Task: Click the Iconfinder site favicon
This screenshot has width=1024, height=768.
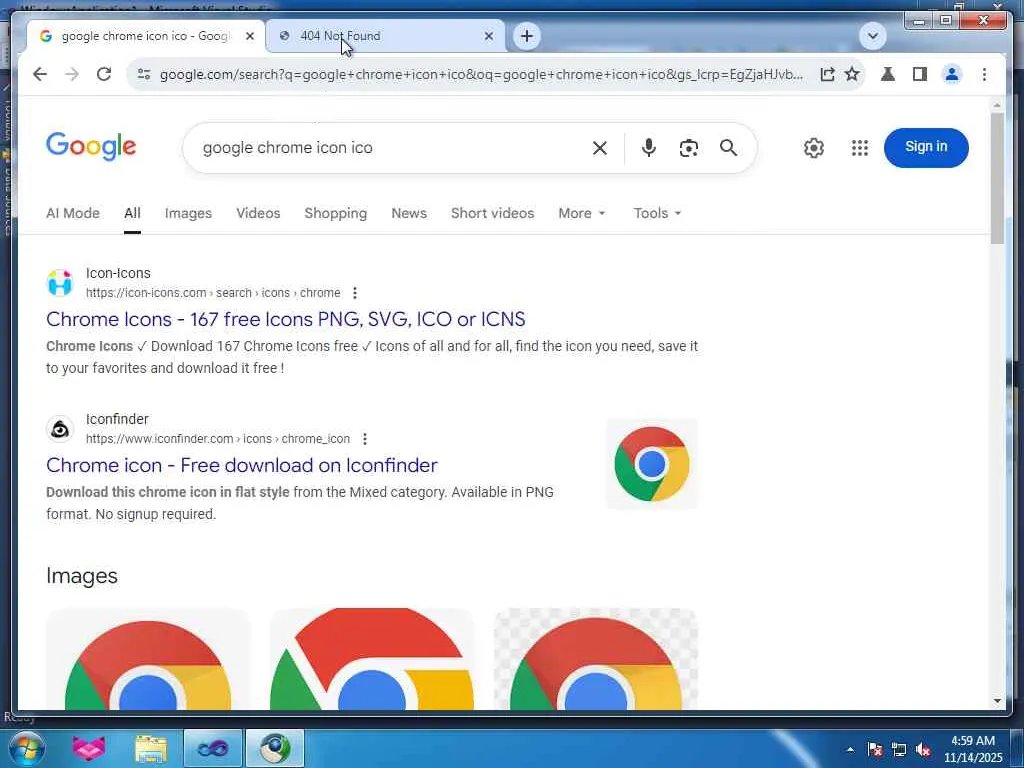Action: click(x=60, y=429)
